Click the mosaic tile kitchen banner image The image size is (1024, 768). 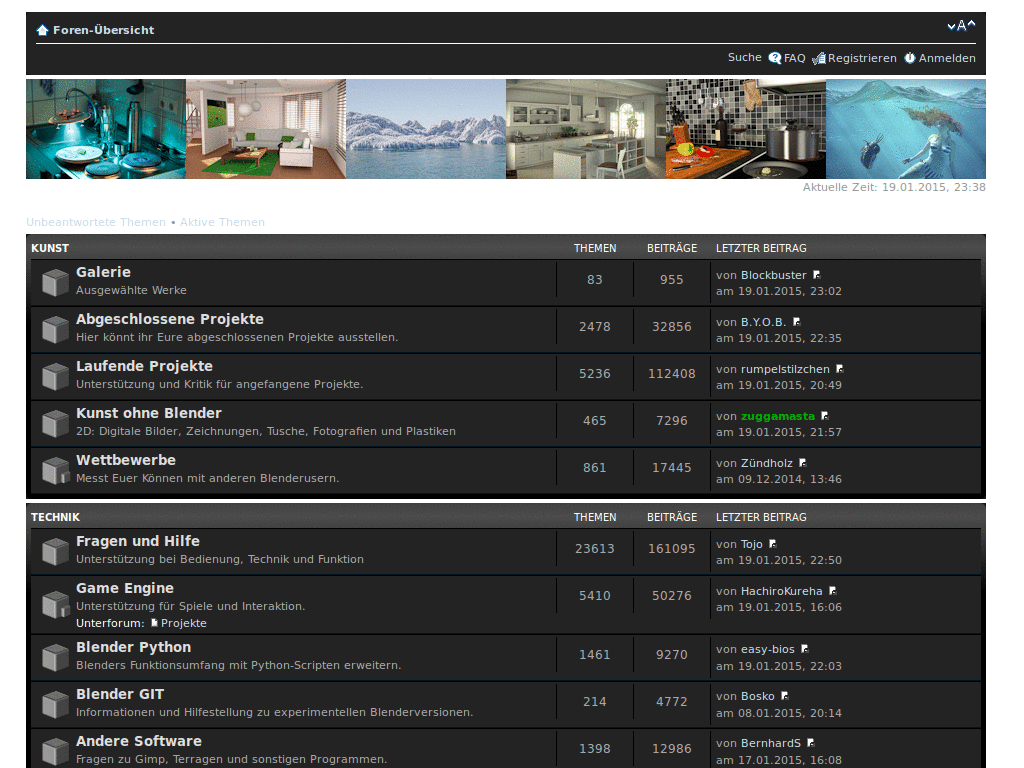[x=746, y=129]
